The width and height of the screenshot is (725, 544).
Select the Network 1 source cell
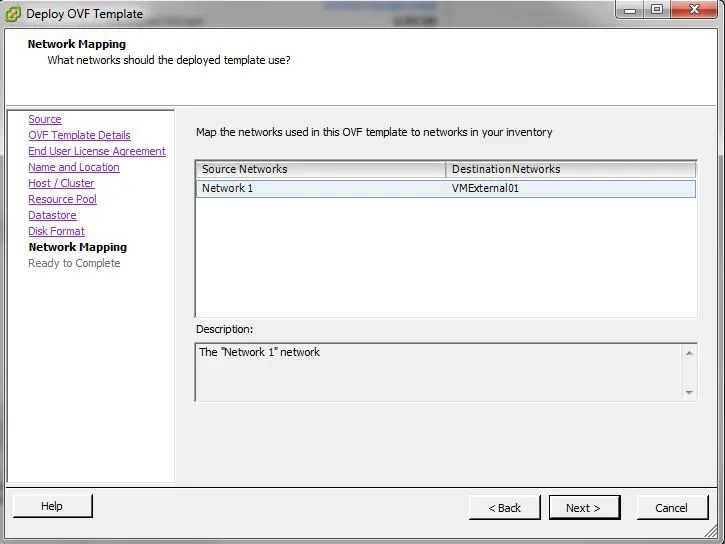[x=321, y=189]
